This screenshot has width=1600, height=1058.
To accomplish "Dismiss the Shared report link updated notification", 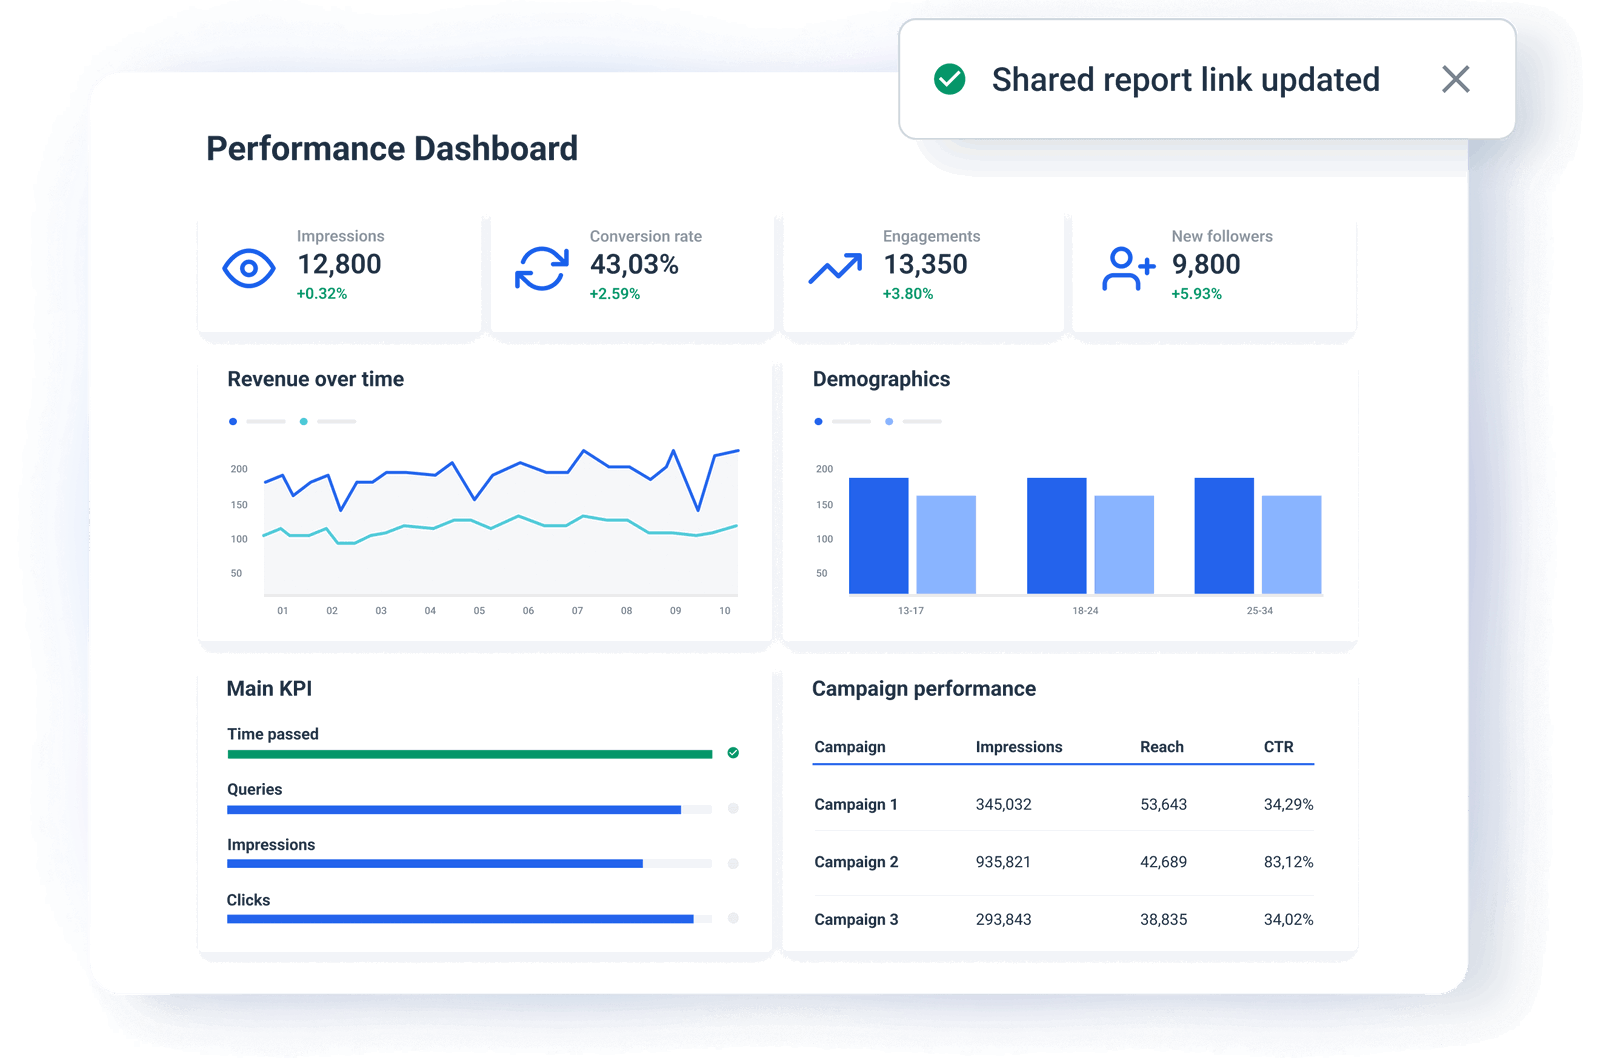I will point(1457,79).
